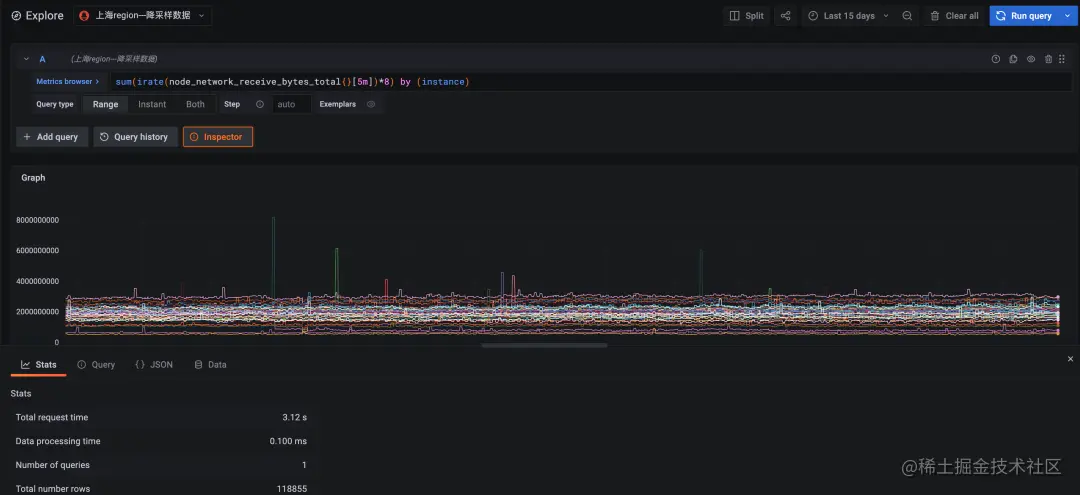Collapse query row A
The width and height of the screenshot is (1080, 495).
[26, 59]
